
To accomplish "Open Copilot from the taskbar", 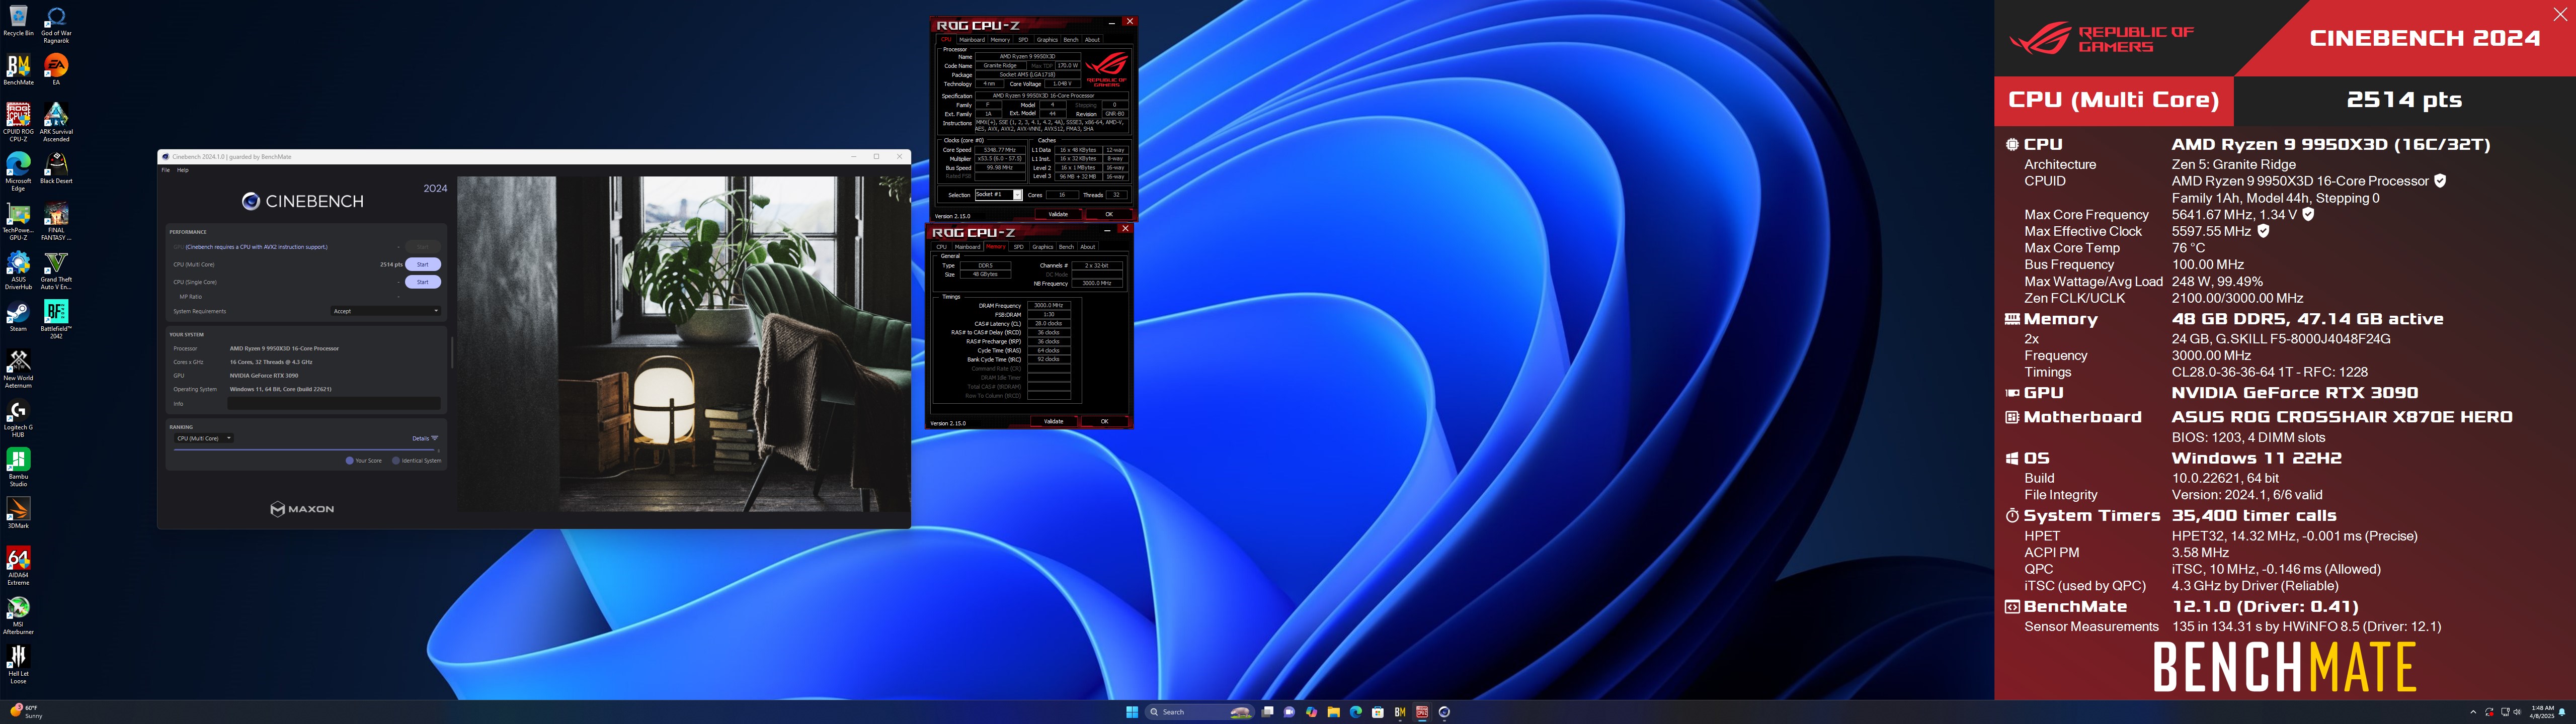I will coord(1311,712).
